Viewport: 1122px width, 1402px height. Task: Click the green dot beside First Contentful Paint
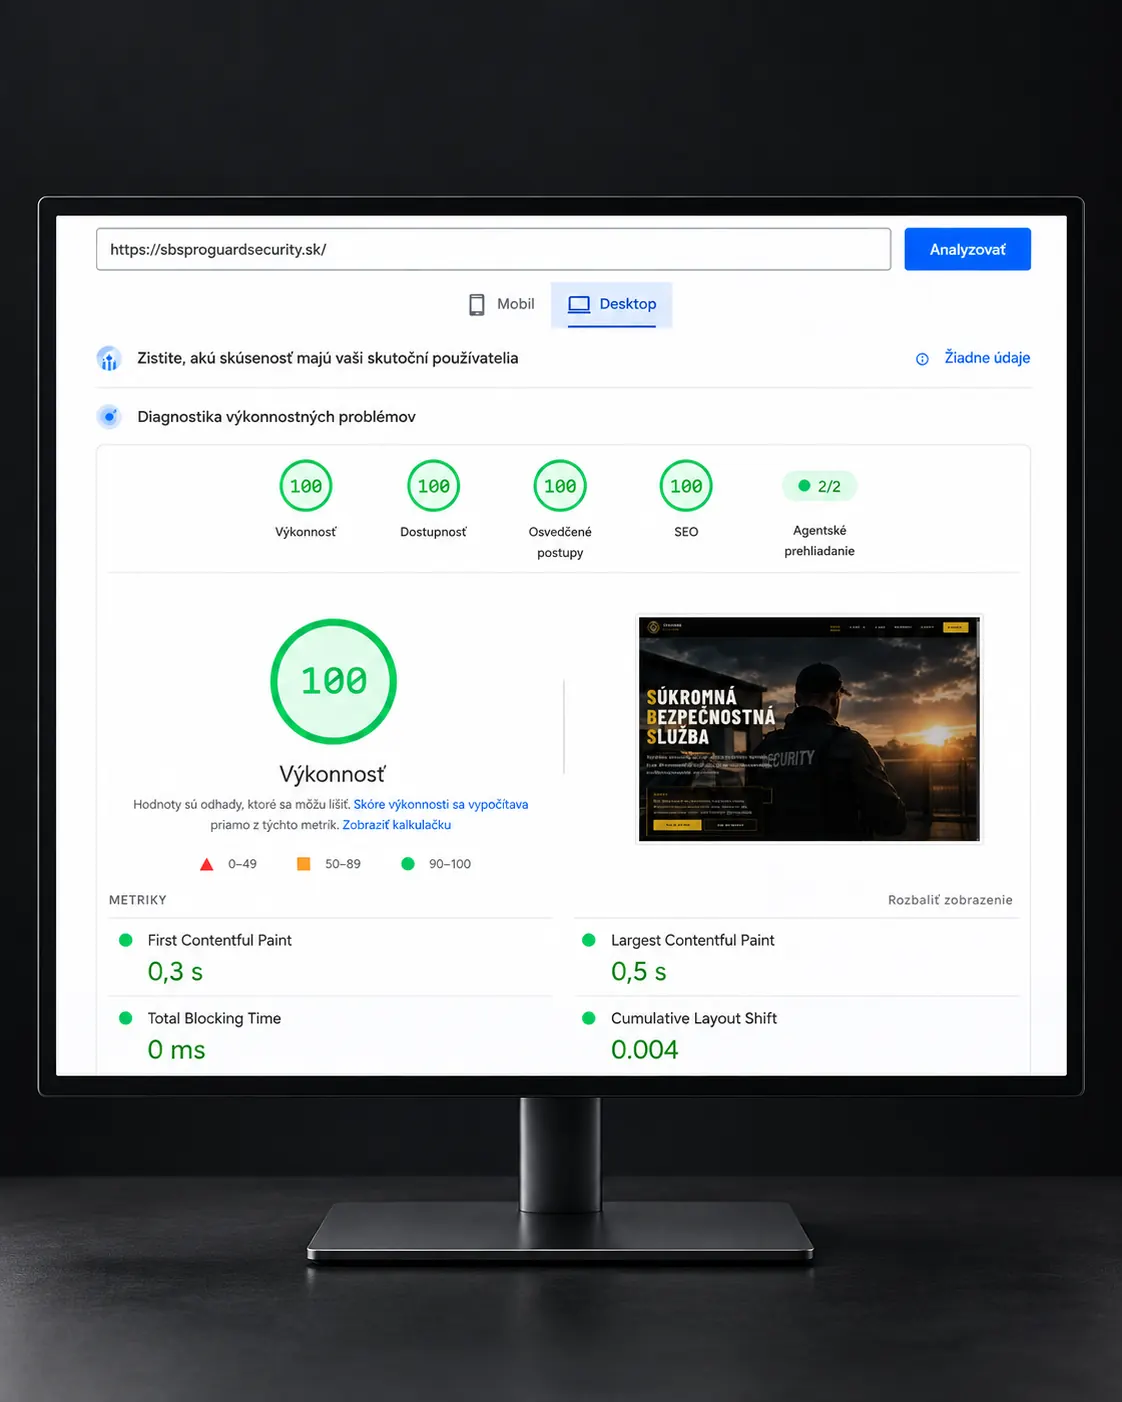(126, 940)
